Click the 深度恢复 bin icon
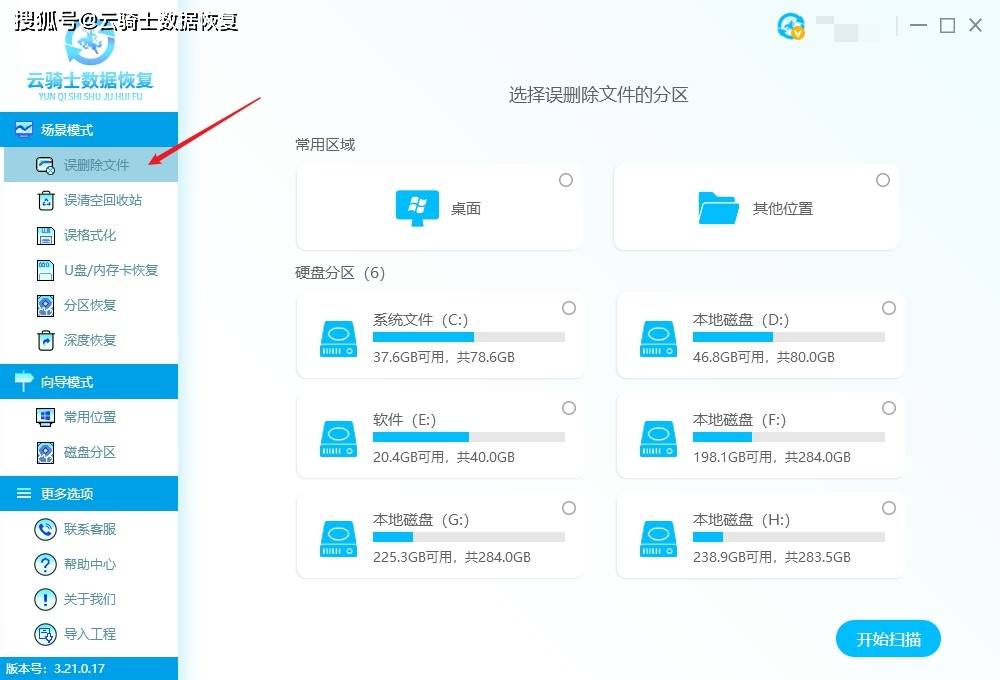 pos(46,341)
